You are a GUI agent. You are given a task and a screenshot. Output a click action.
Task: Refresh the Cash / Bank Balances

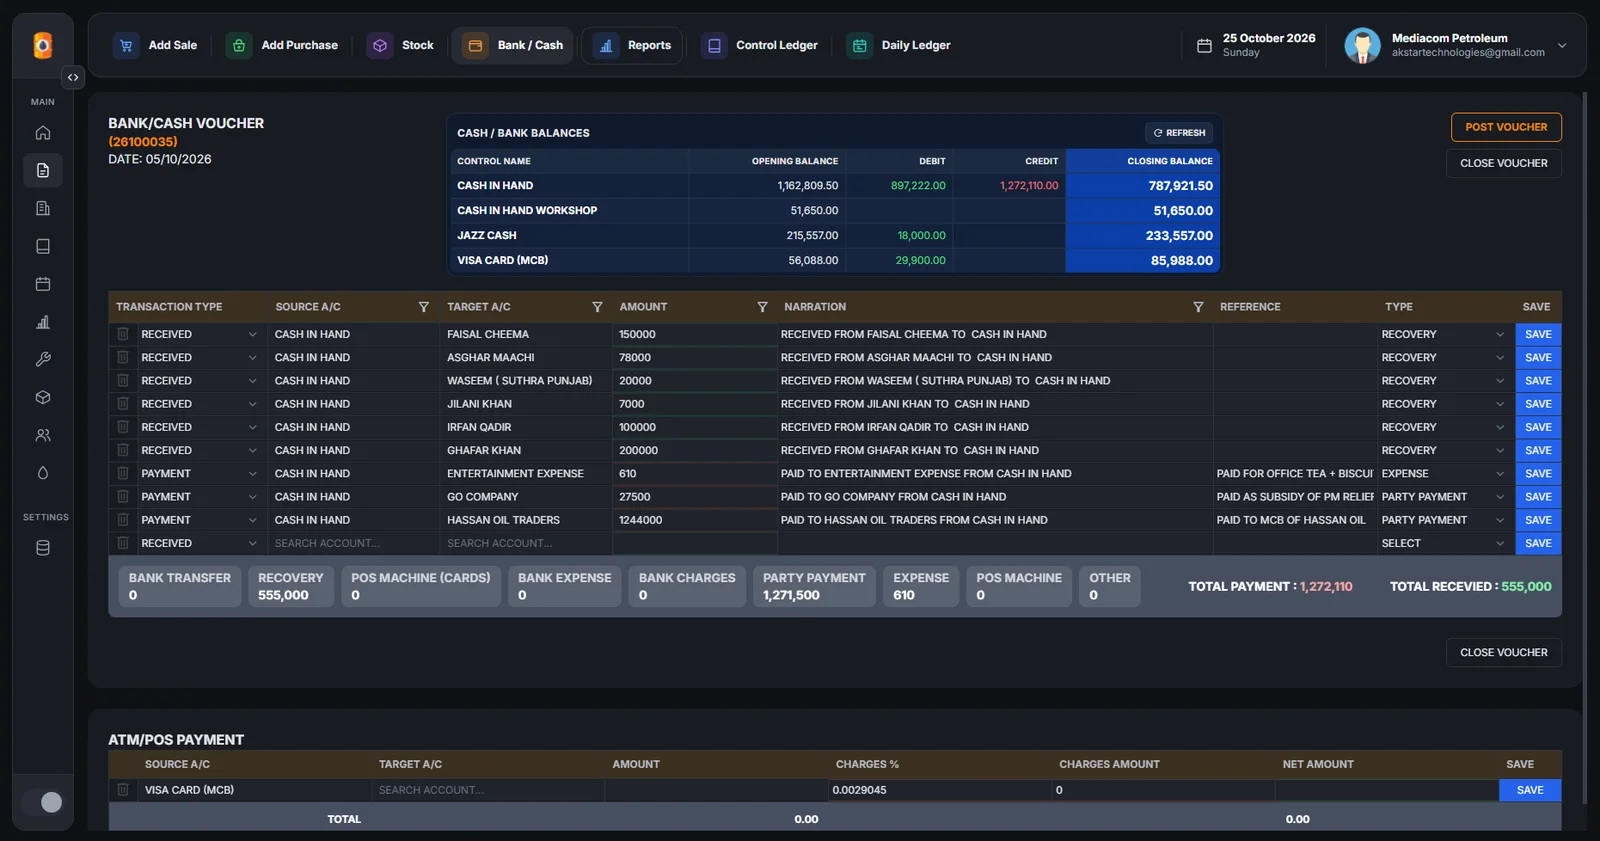point(1179,133)
